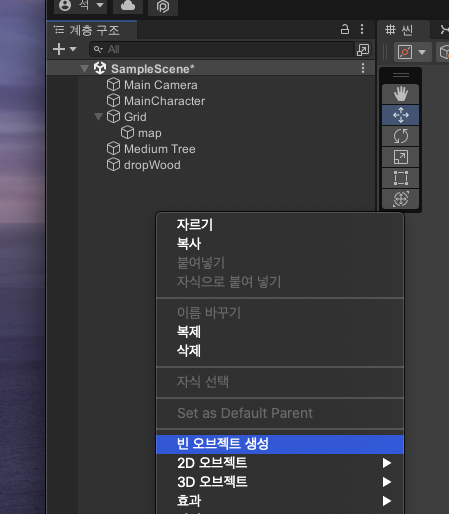Image resolution: width=449 pixels, height=514 pixels.
Task: Collapse the SampleScene tree
Action: (84, 69)
